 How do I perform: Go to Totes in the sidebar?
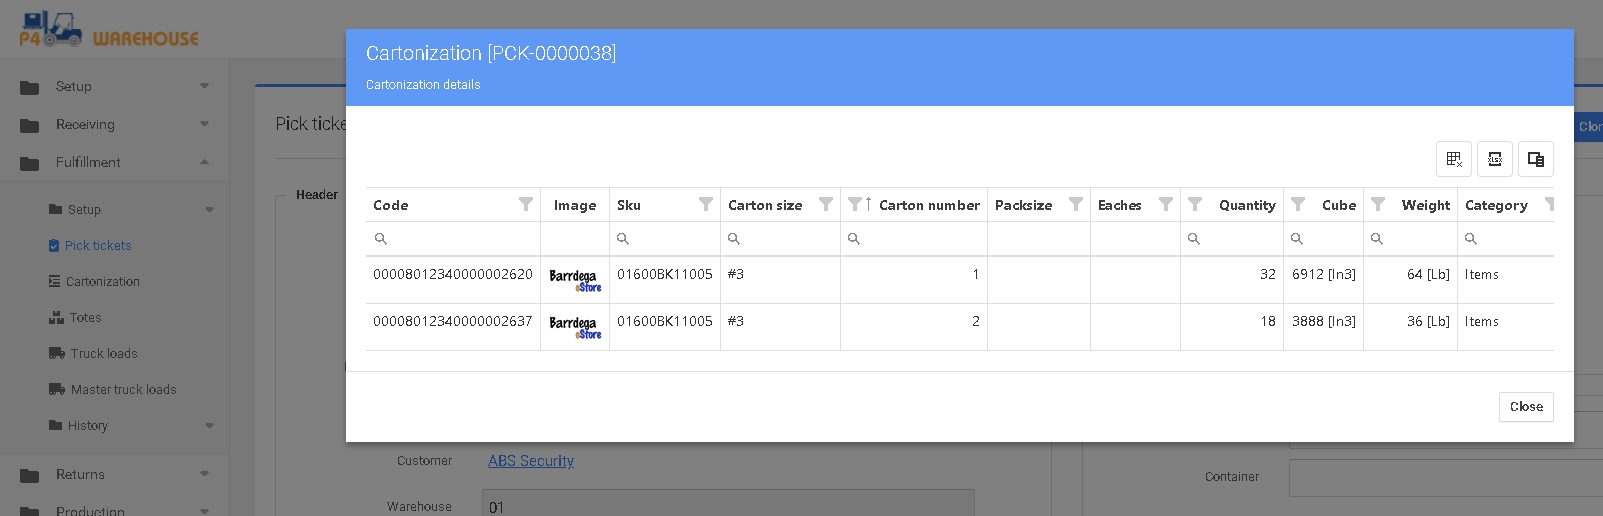pos(86,318)
